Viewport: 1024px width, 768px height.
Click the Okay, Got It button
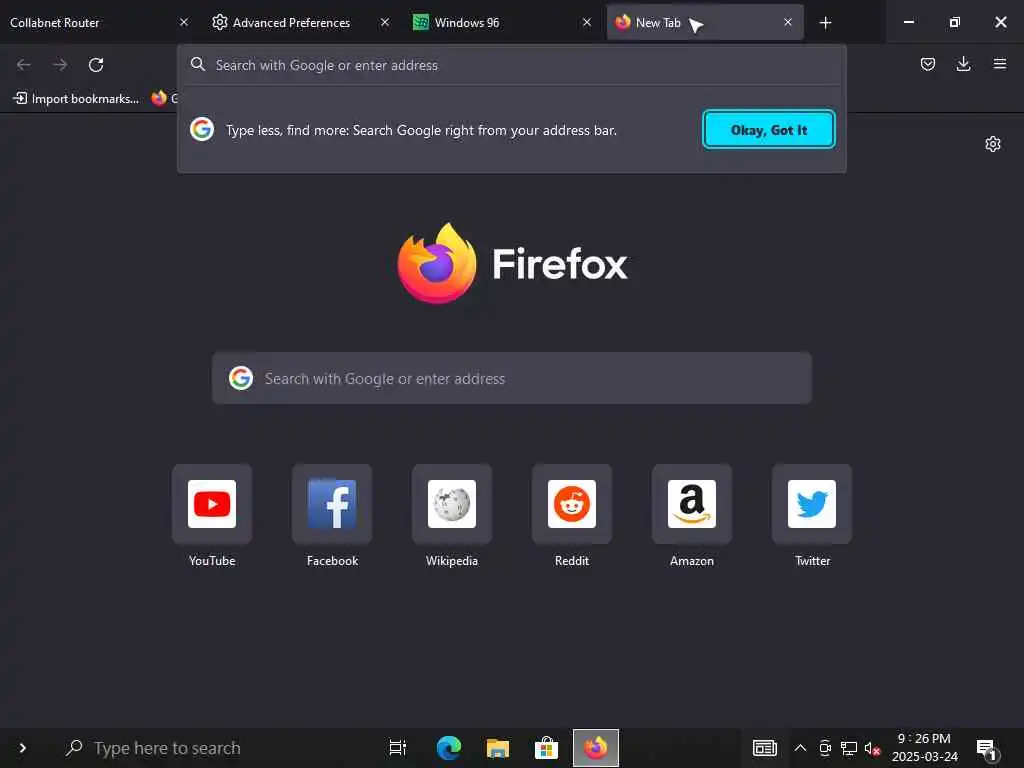(769, 129)
